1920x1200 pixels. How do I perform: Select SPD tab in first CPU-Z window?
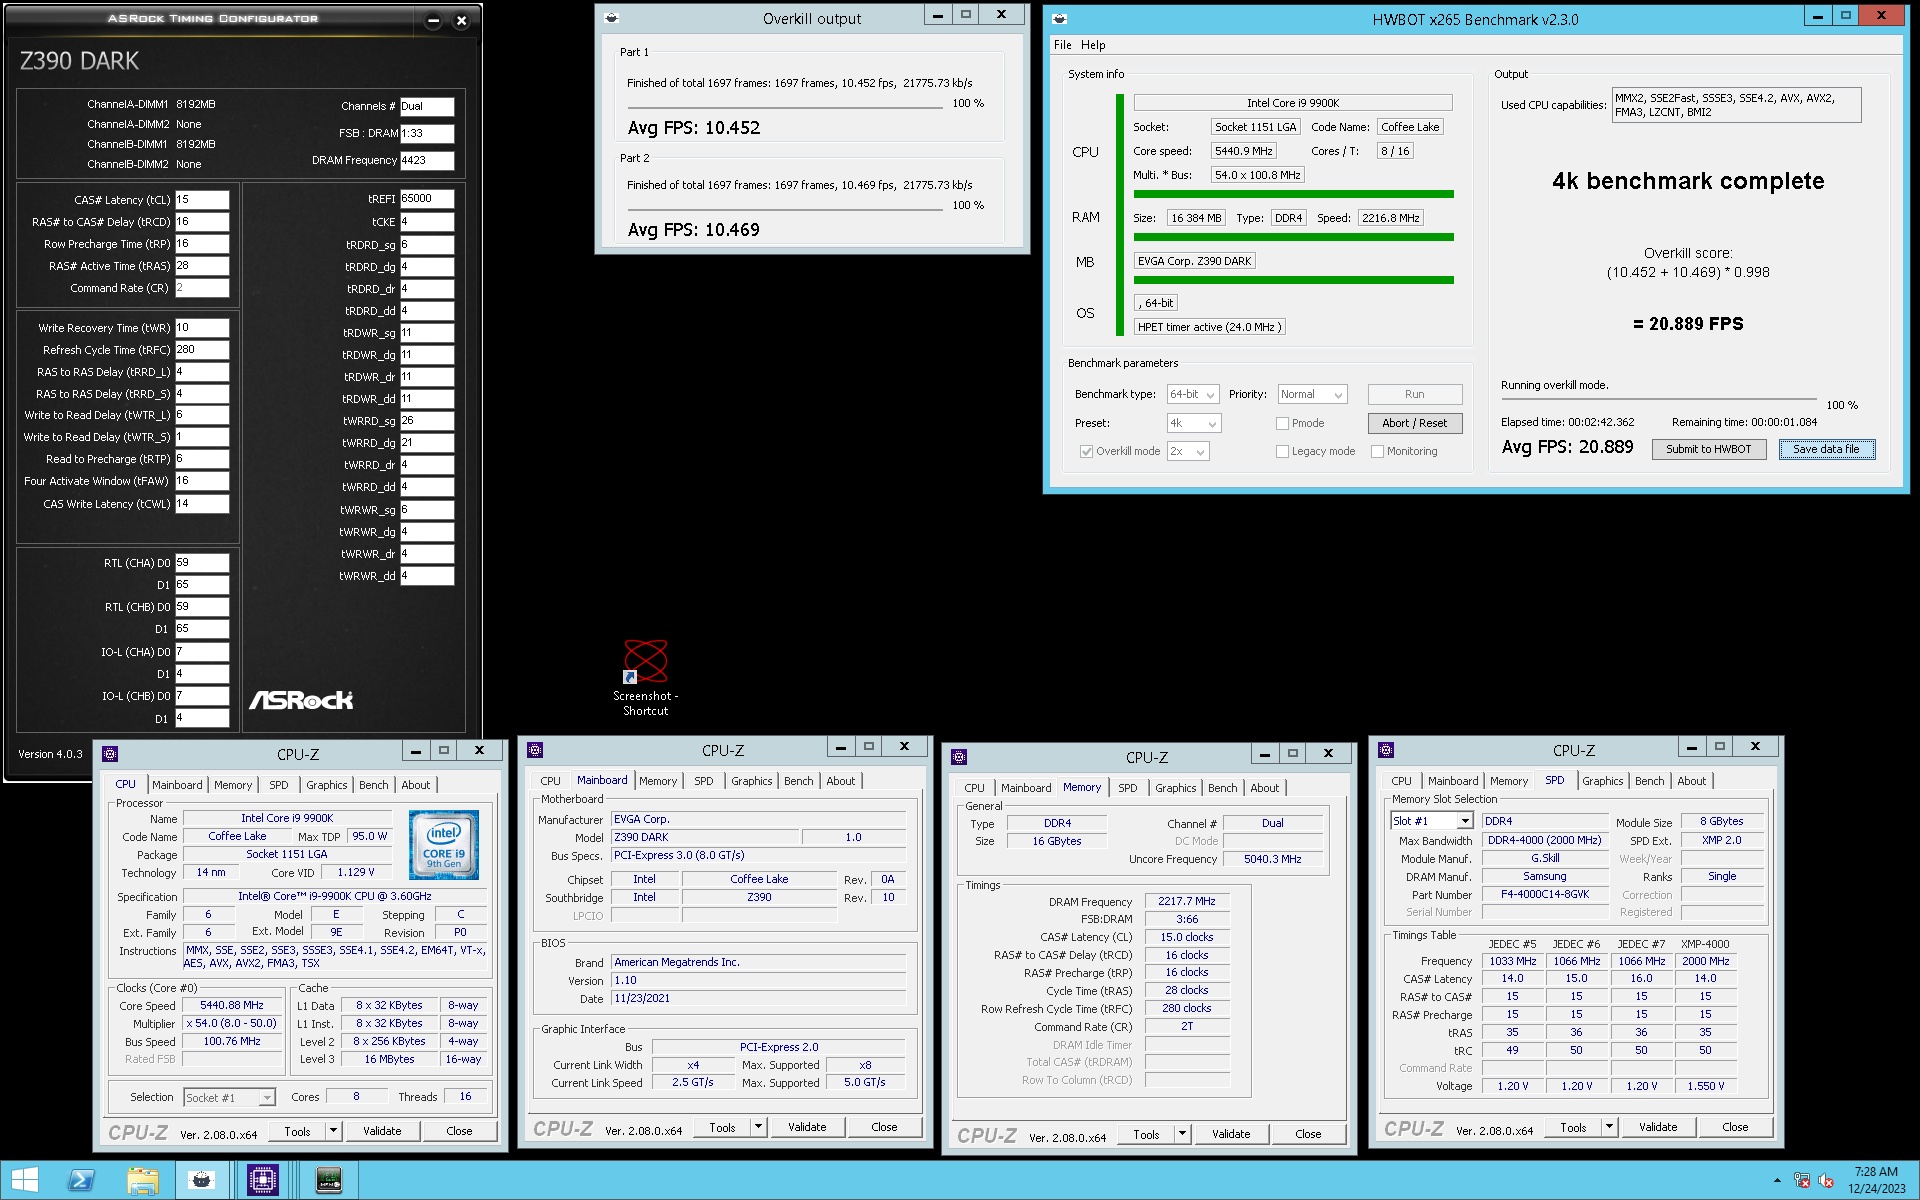(279, 785)
